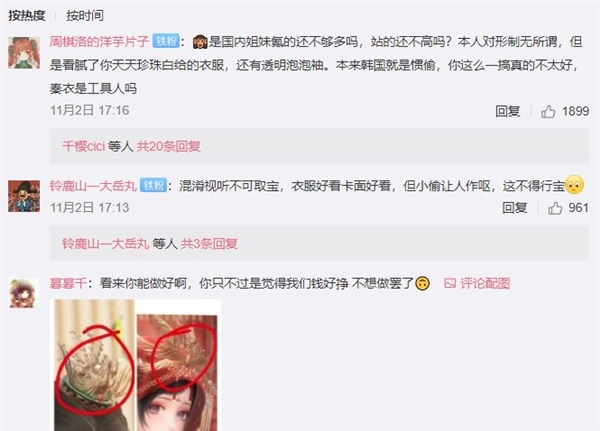Screen dimensions: 600x431
Task: Open 千樱cici user link in replies
Action: [x=83, y=146]
